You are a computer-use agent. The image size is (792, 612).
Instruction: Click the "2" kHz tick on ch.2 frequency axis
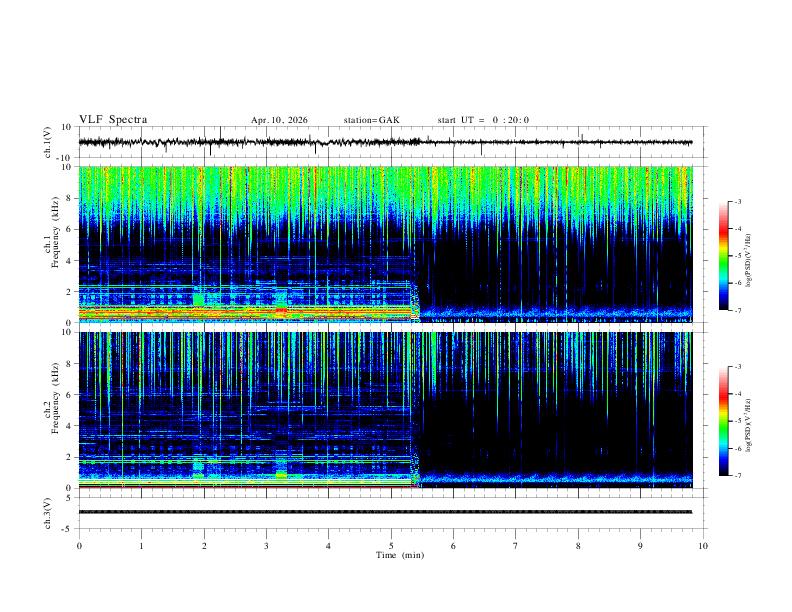pos(70,457)
